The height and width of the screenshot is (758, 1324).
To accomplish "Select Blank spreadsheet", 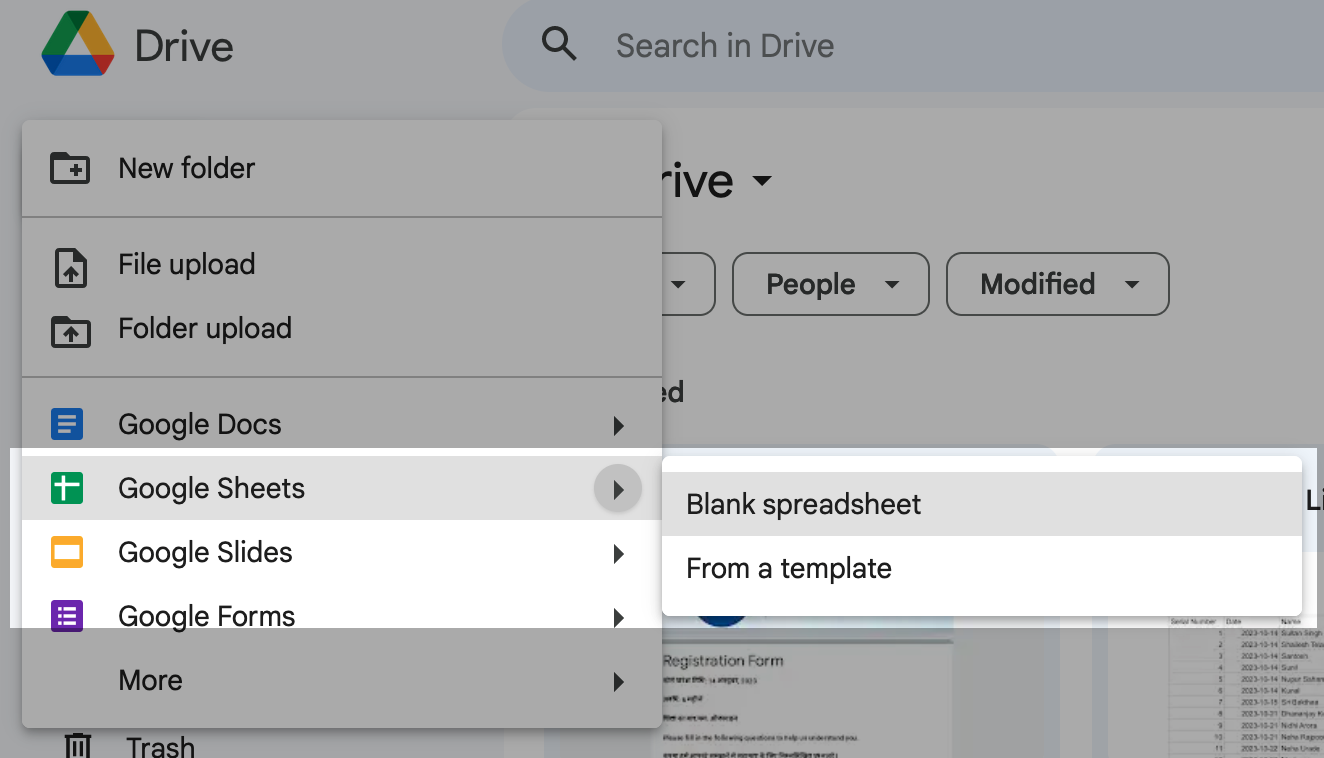I will pyautogui.click(x=804, y=505).
